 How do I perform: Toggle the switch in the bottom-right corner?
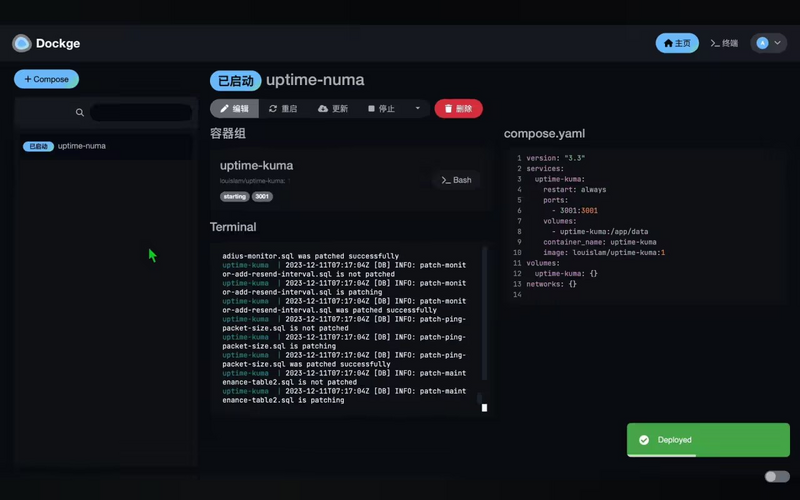(x=776, y=477)
